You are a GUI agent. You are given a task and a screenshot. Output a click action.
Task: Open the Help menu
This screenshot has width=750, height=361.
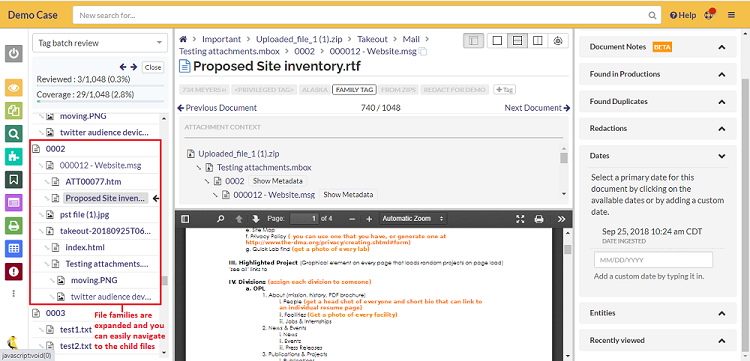683,15
